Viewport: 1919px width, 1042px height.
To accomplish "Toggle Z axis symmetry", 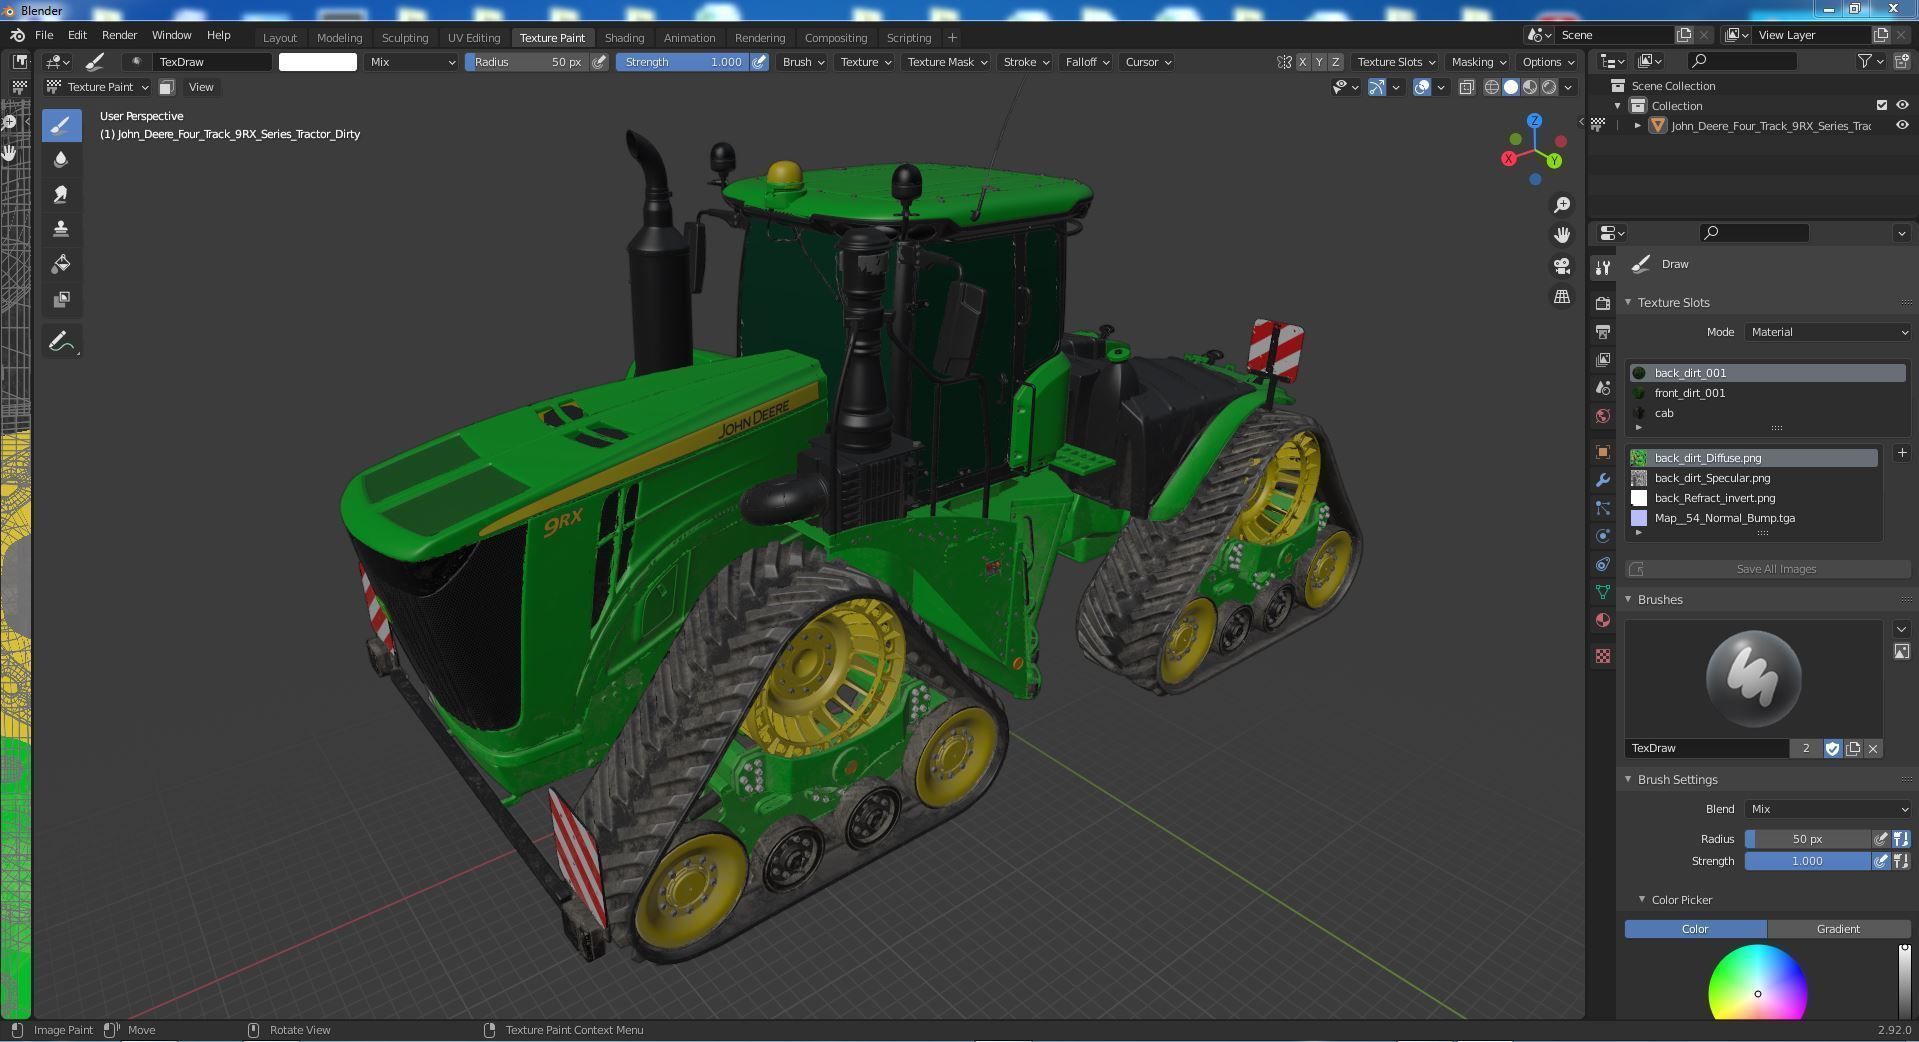I will pos(1335,62).
